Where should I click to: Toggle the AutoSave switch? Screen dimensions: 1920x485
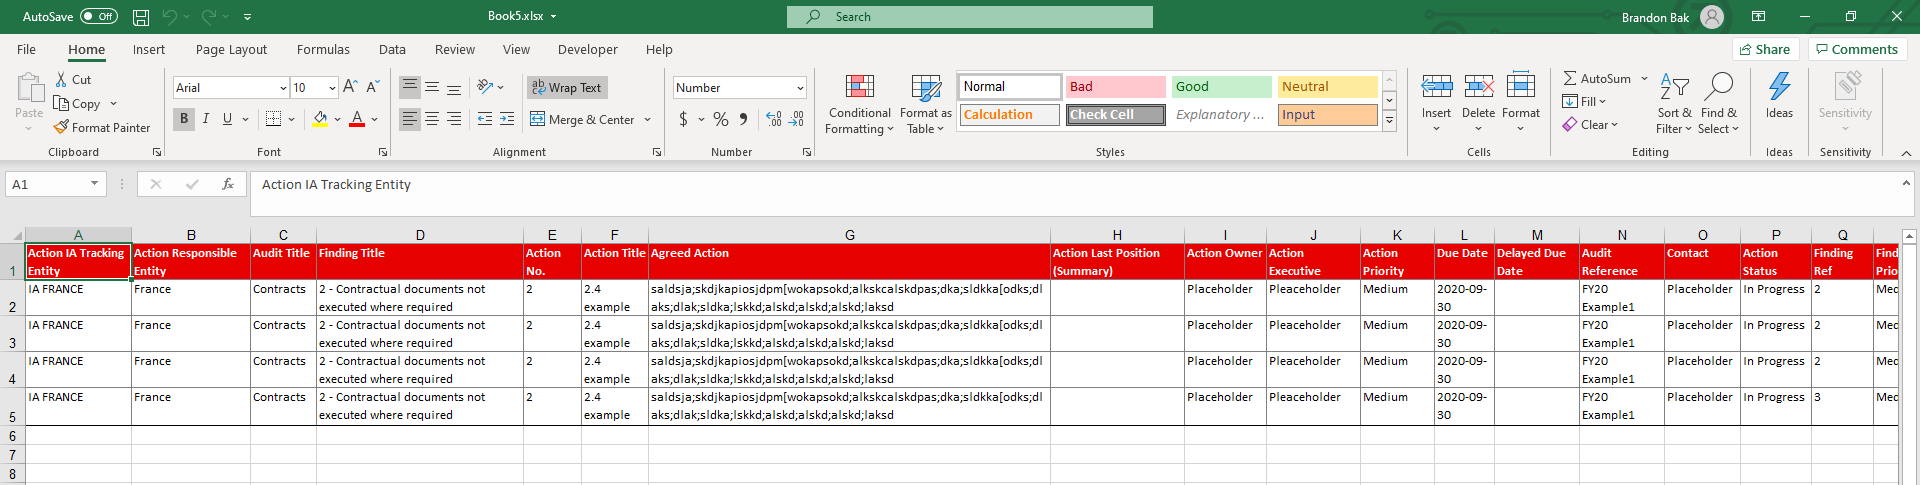click(98, 17)
